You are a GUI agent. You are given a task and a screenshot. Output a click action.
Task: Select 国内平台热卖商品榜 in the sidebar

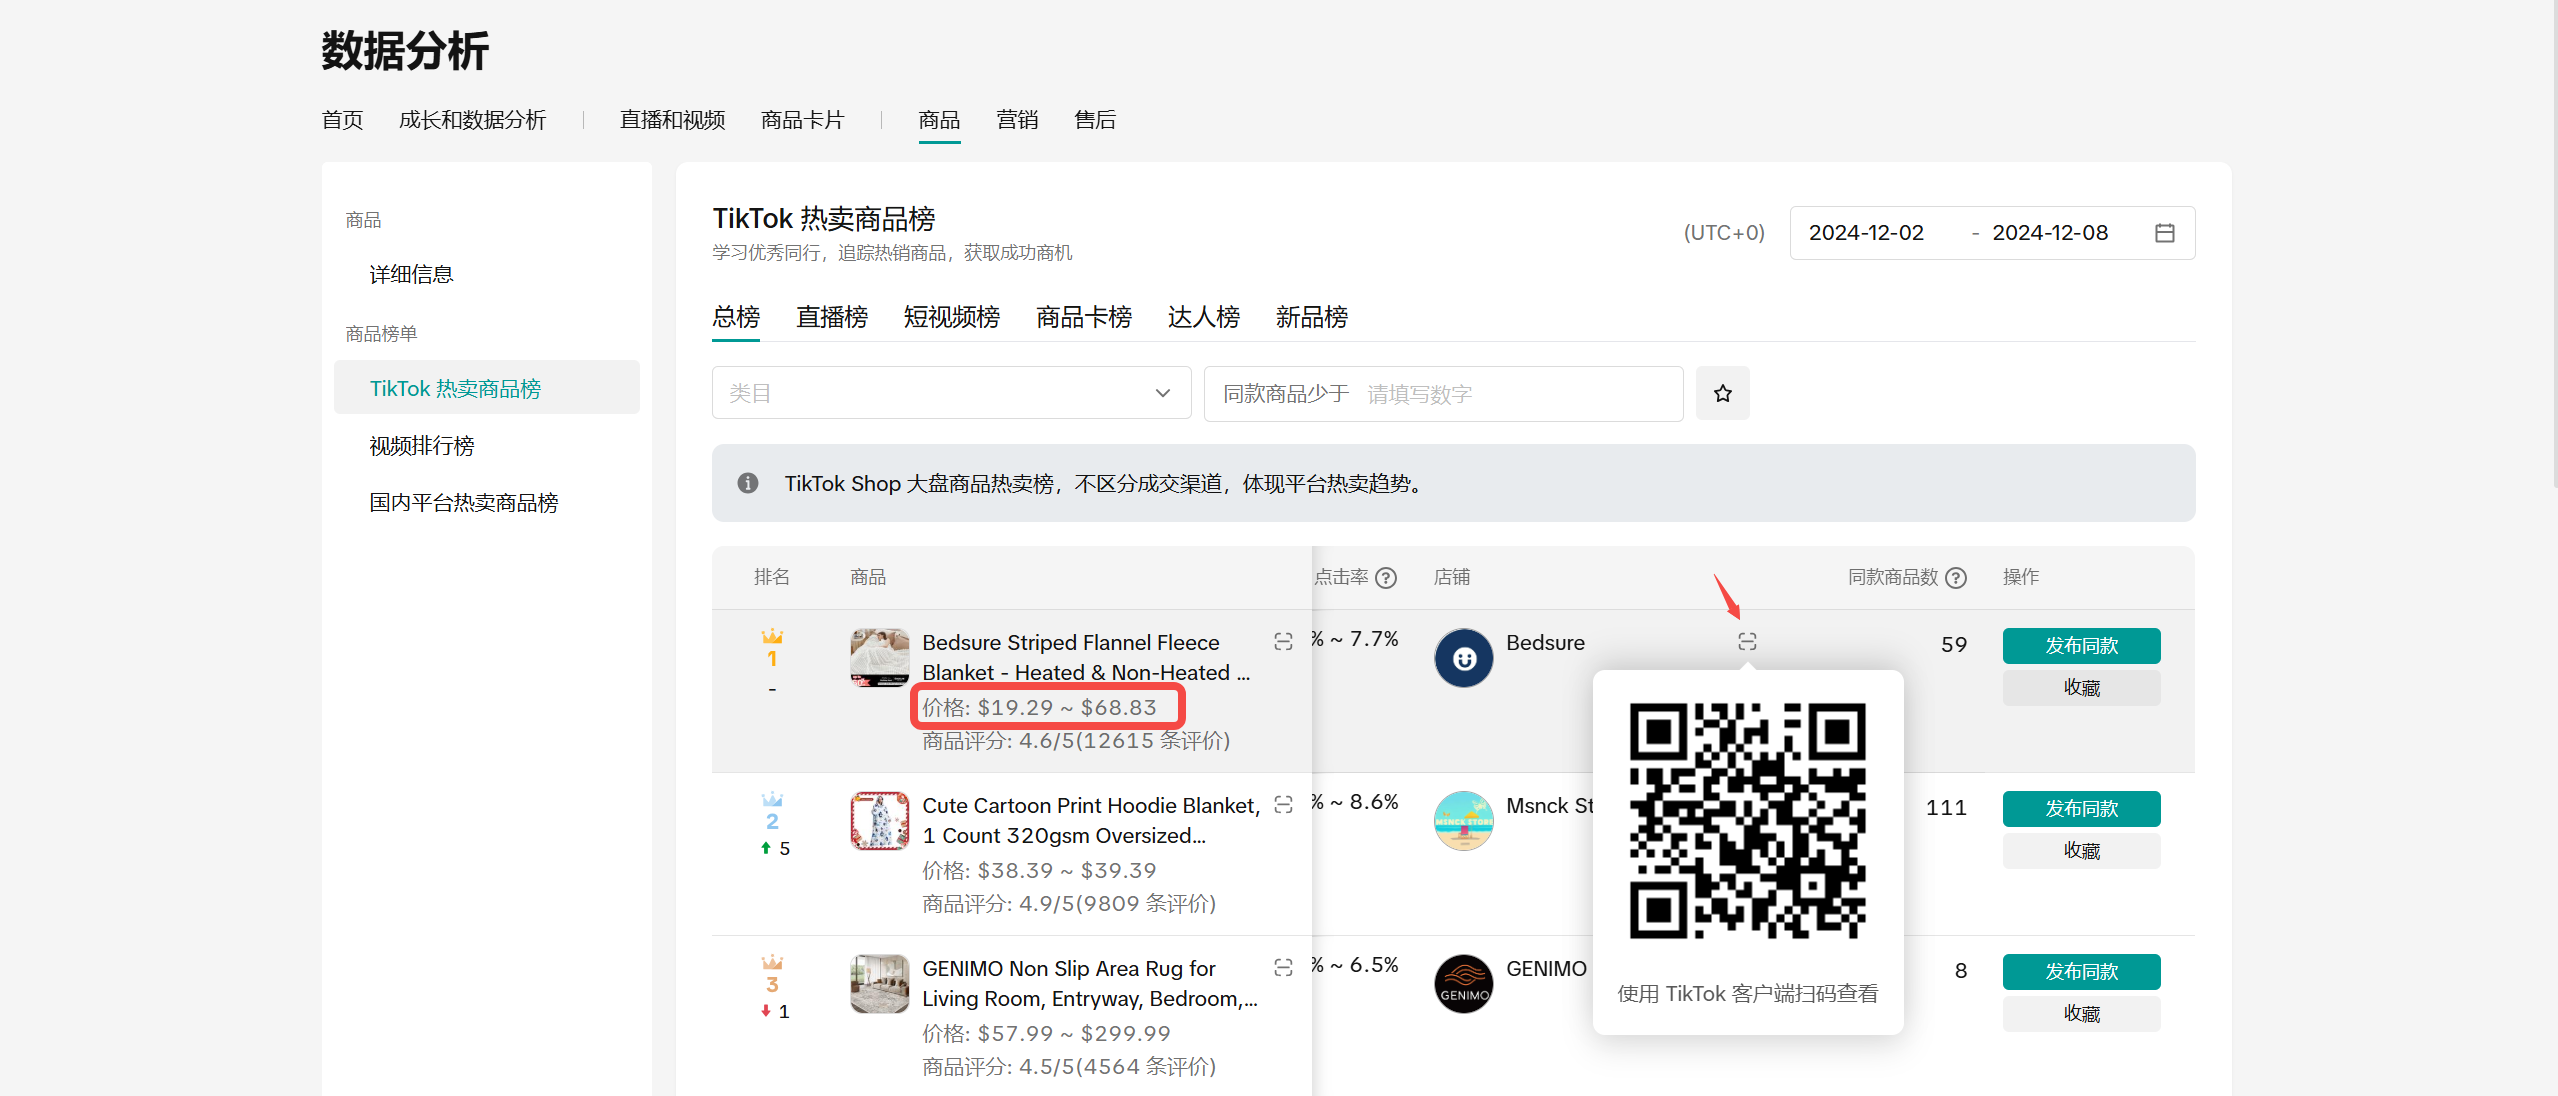pos(463,503)
